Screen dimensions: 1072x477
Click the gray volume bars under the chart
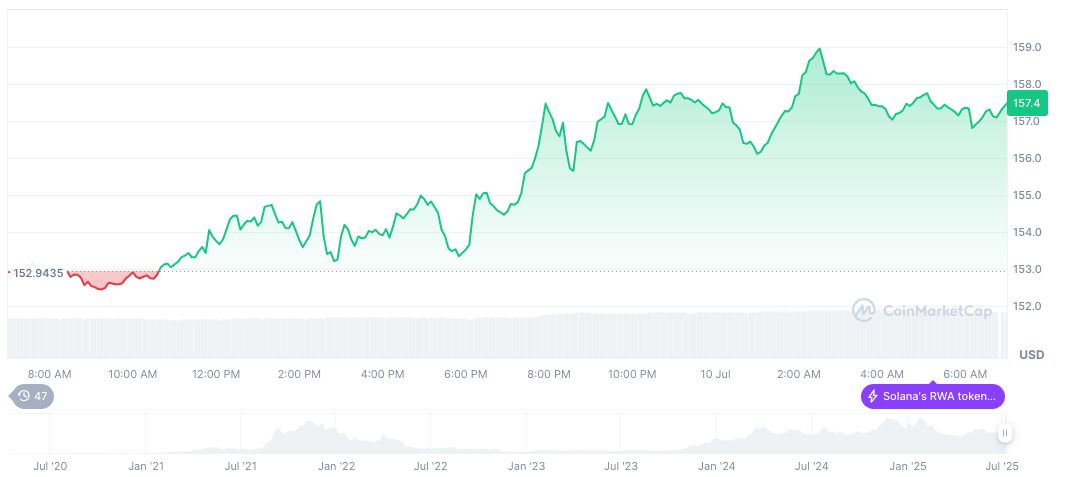500,337
